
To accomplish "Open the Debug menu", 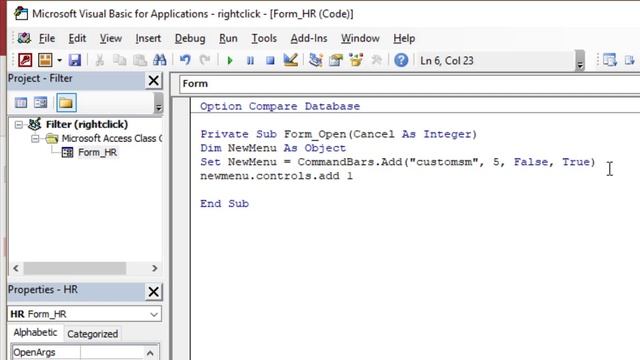I will (190, 38).
